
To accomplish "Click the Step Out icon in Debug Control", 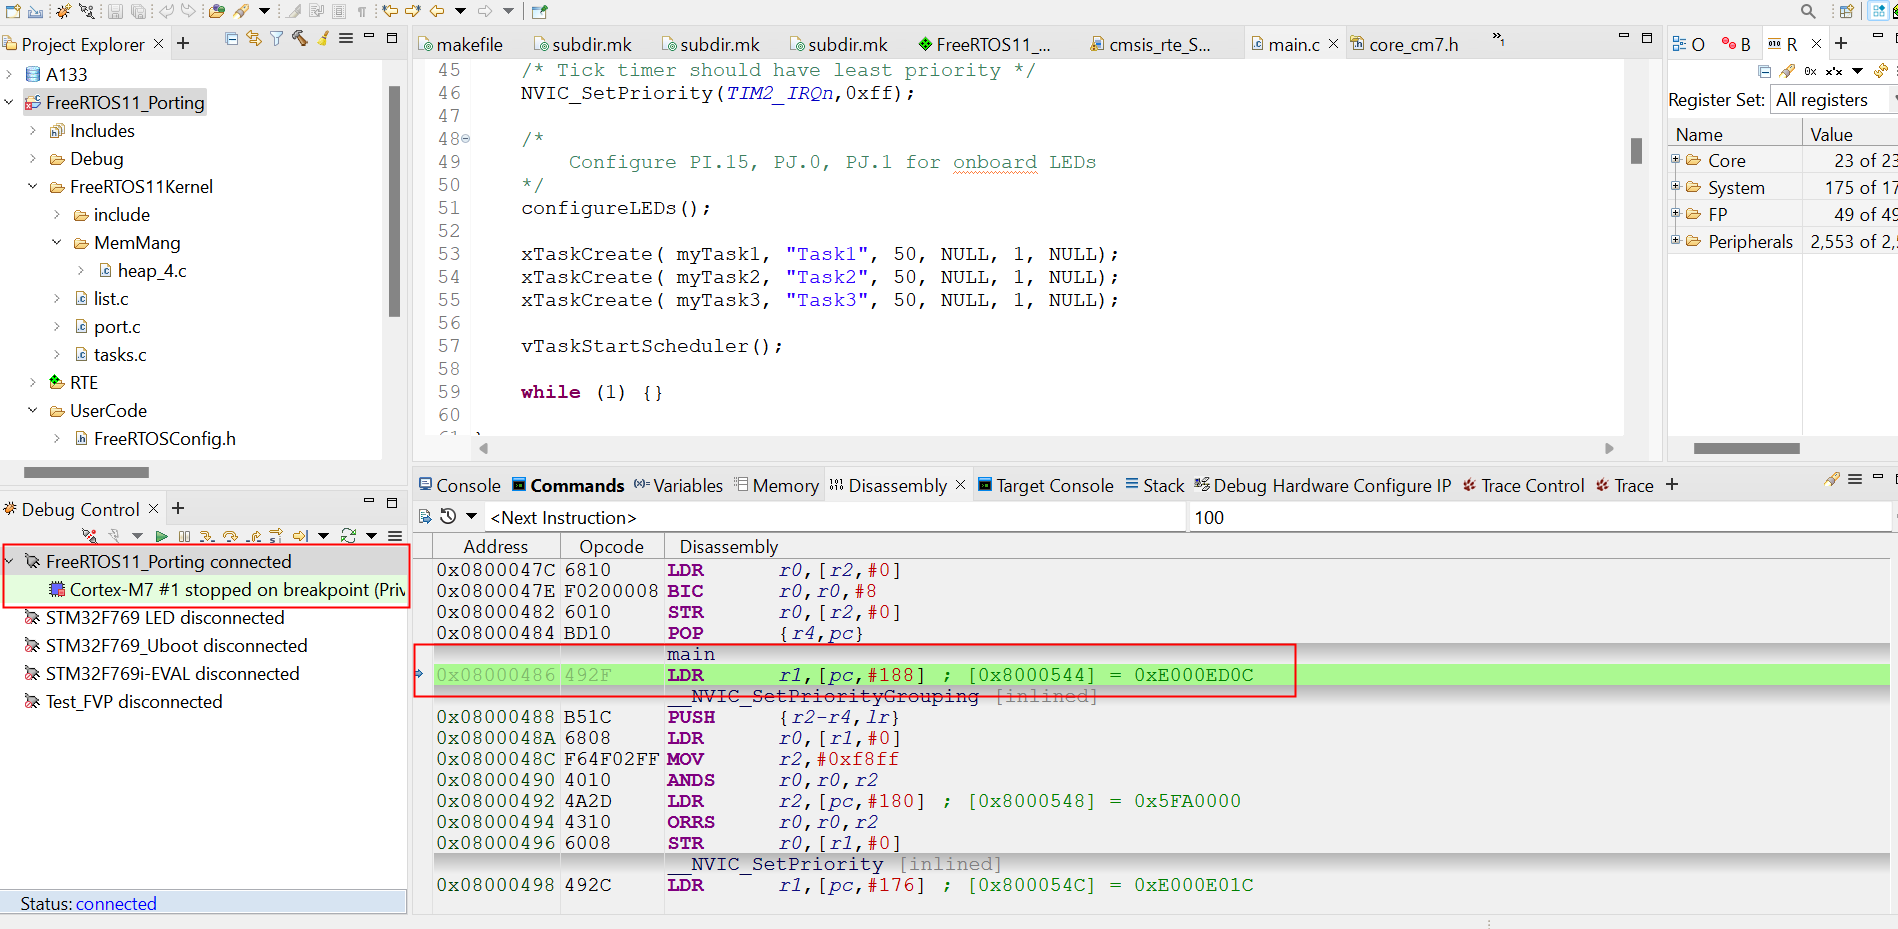I will click(254, 537).
